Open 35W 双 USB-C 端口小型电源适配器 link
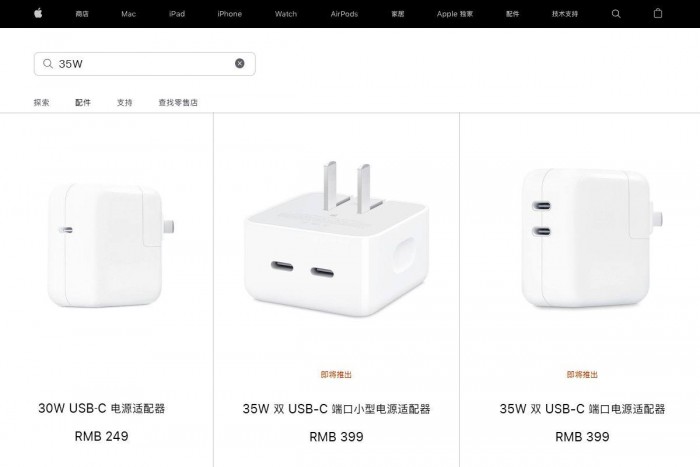Viewport: 700px width, 467px height. tap(336, 409)
